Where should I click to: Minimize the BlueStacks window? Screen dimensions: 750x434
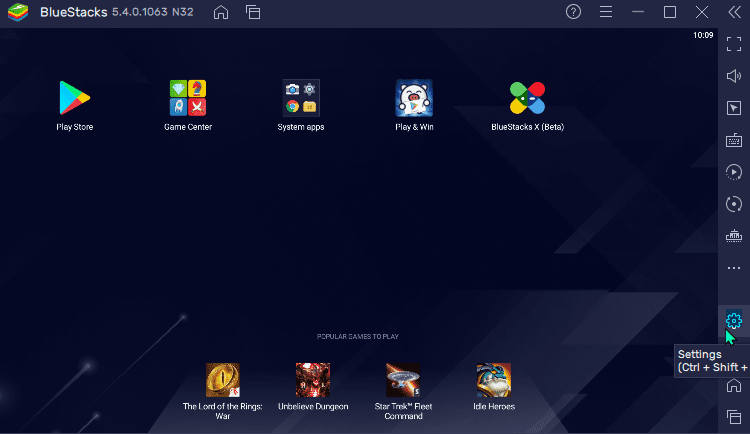tap(638, 12)
